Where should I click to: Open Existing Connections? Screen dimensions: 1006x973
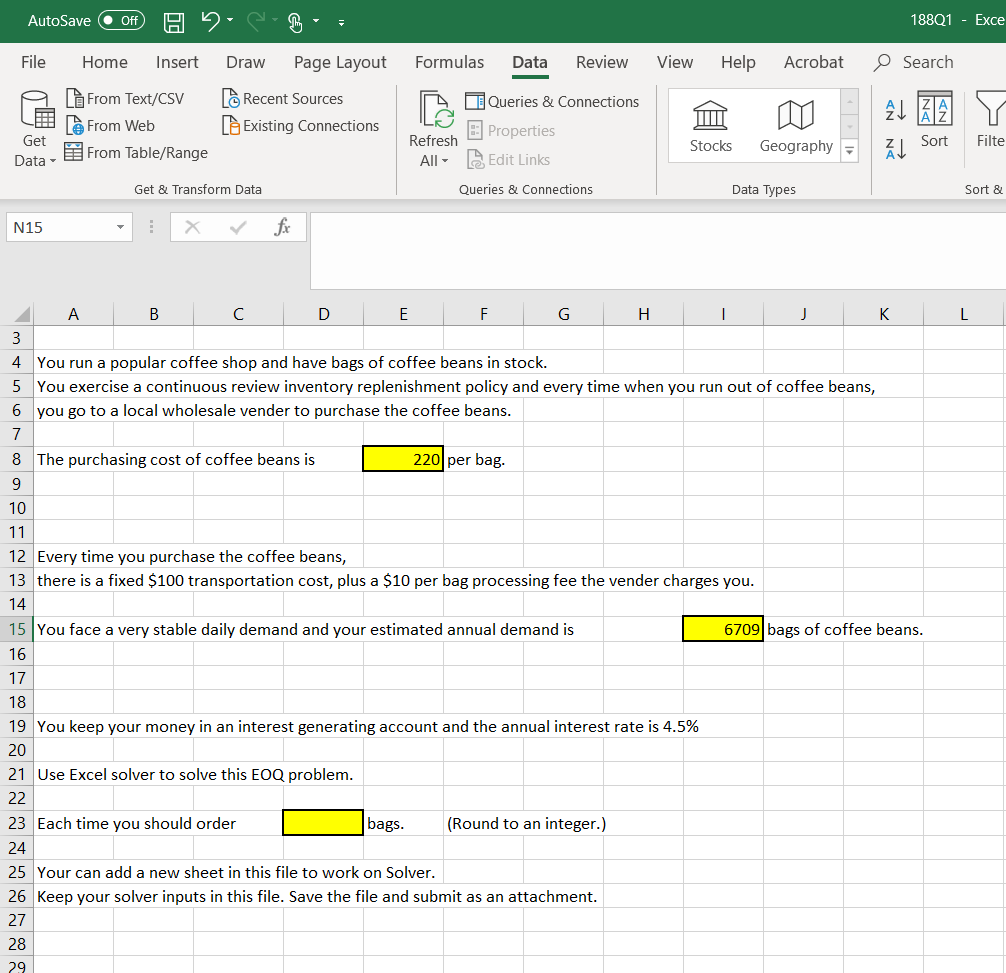(x=300, y=125)
